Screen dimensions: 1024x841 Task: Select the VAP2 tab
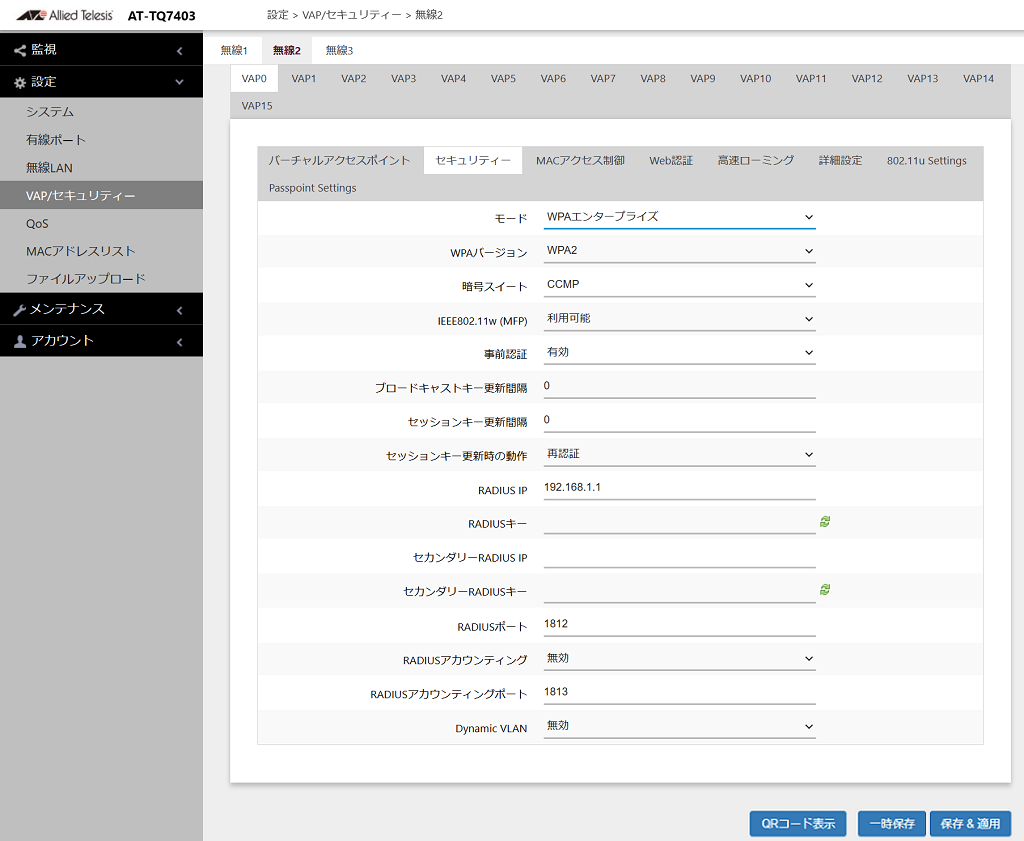click(353, 78)
